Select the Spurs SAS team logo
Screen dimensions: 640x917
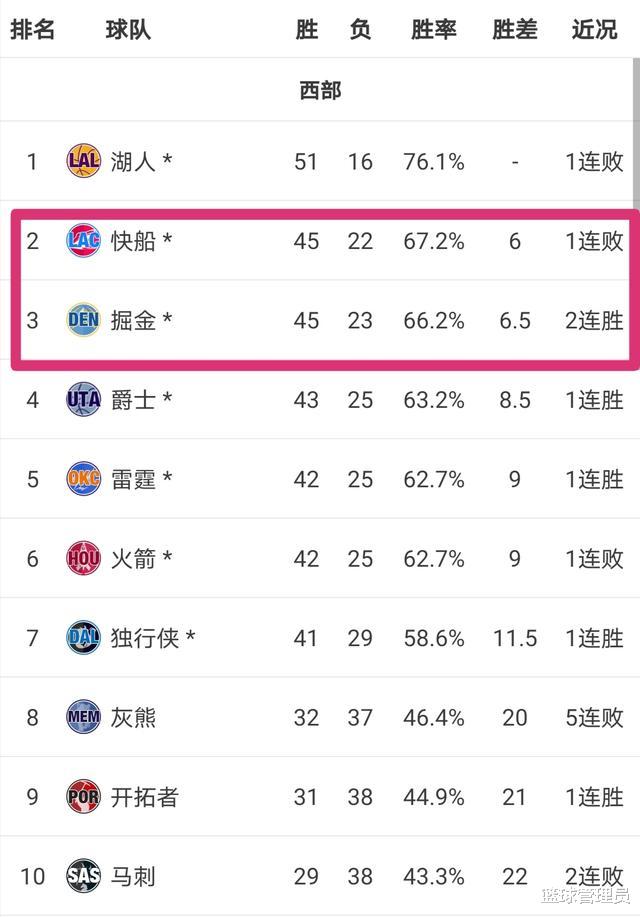84,876
